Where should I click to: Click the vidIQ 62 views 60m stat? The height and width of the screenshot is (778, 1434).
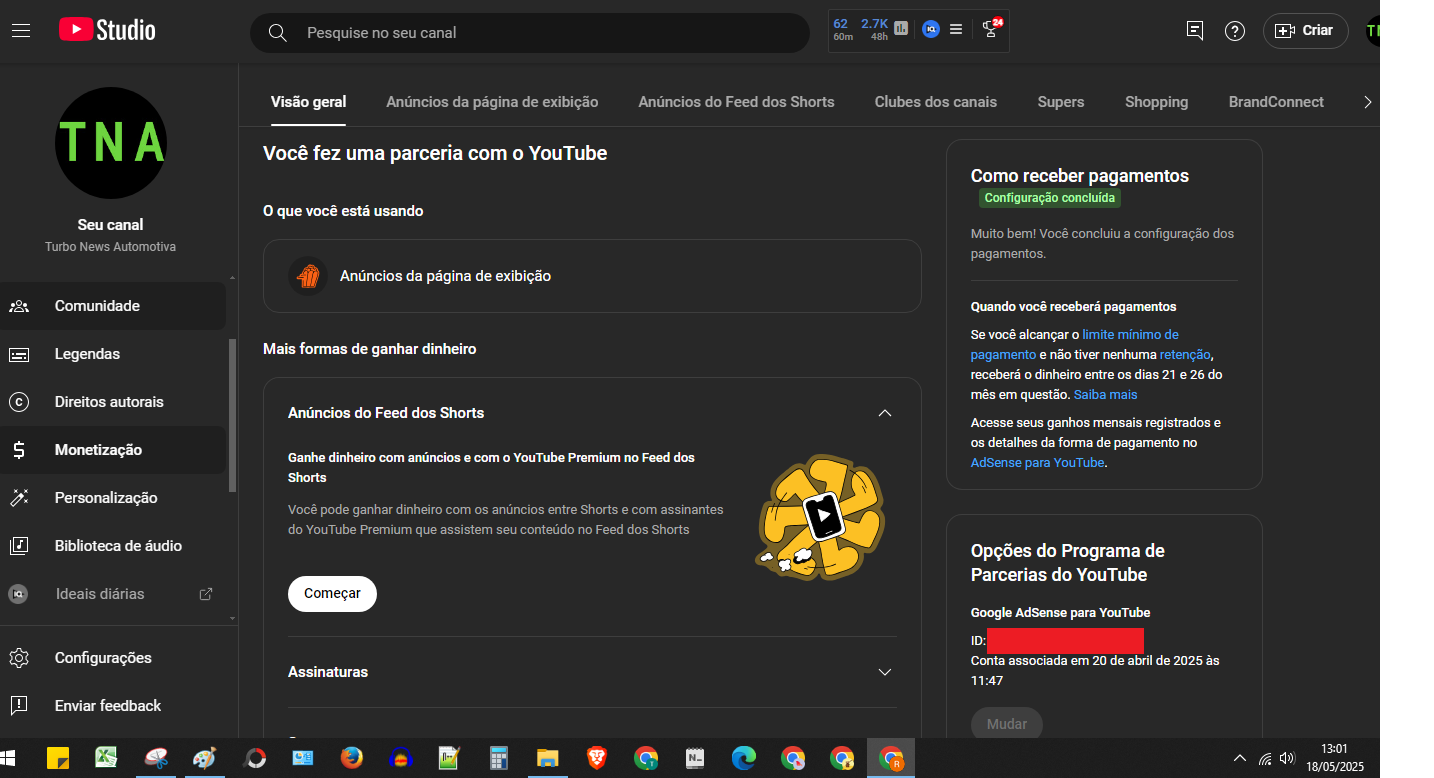click(842, 29)
